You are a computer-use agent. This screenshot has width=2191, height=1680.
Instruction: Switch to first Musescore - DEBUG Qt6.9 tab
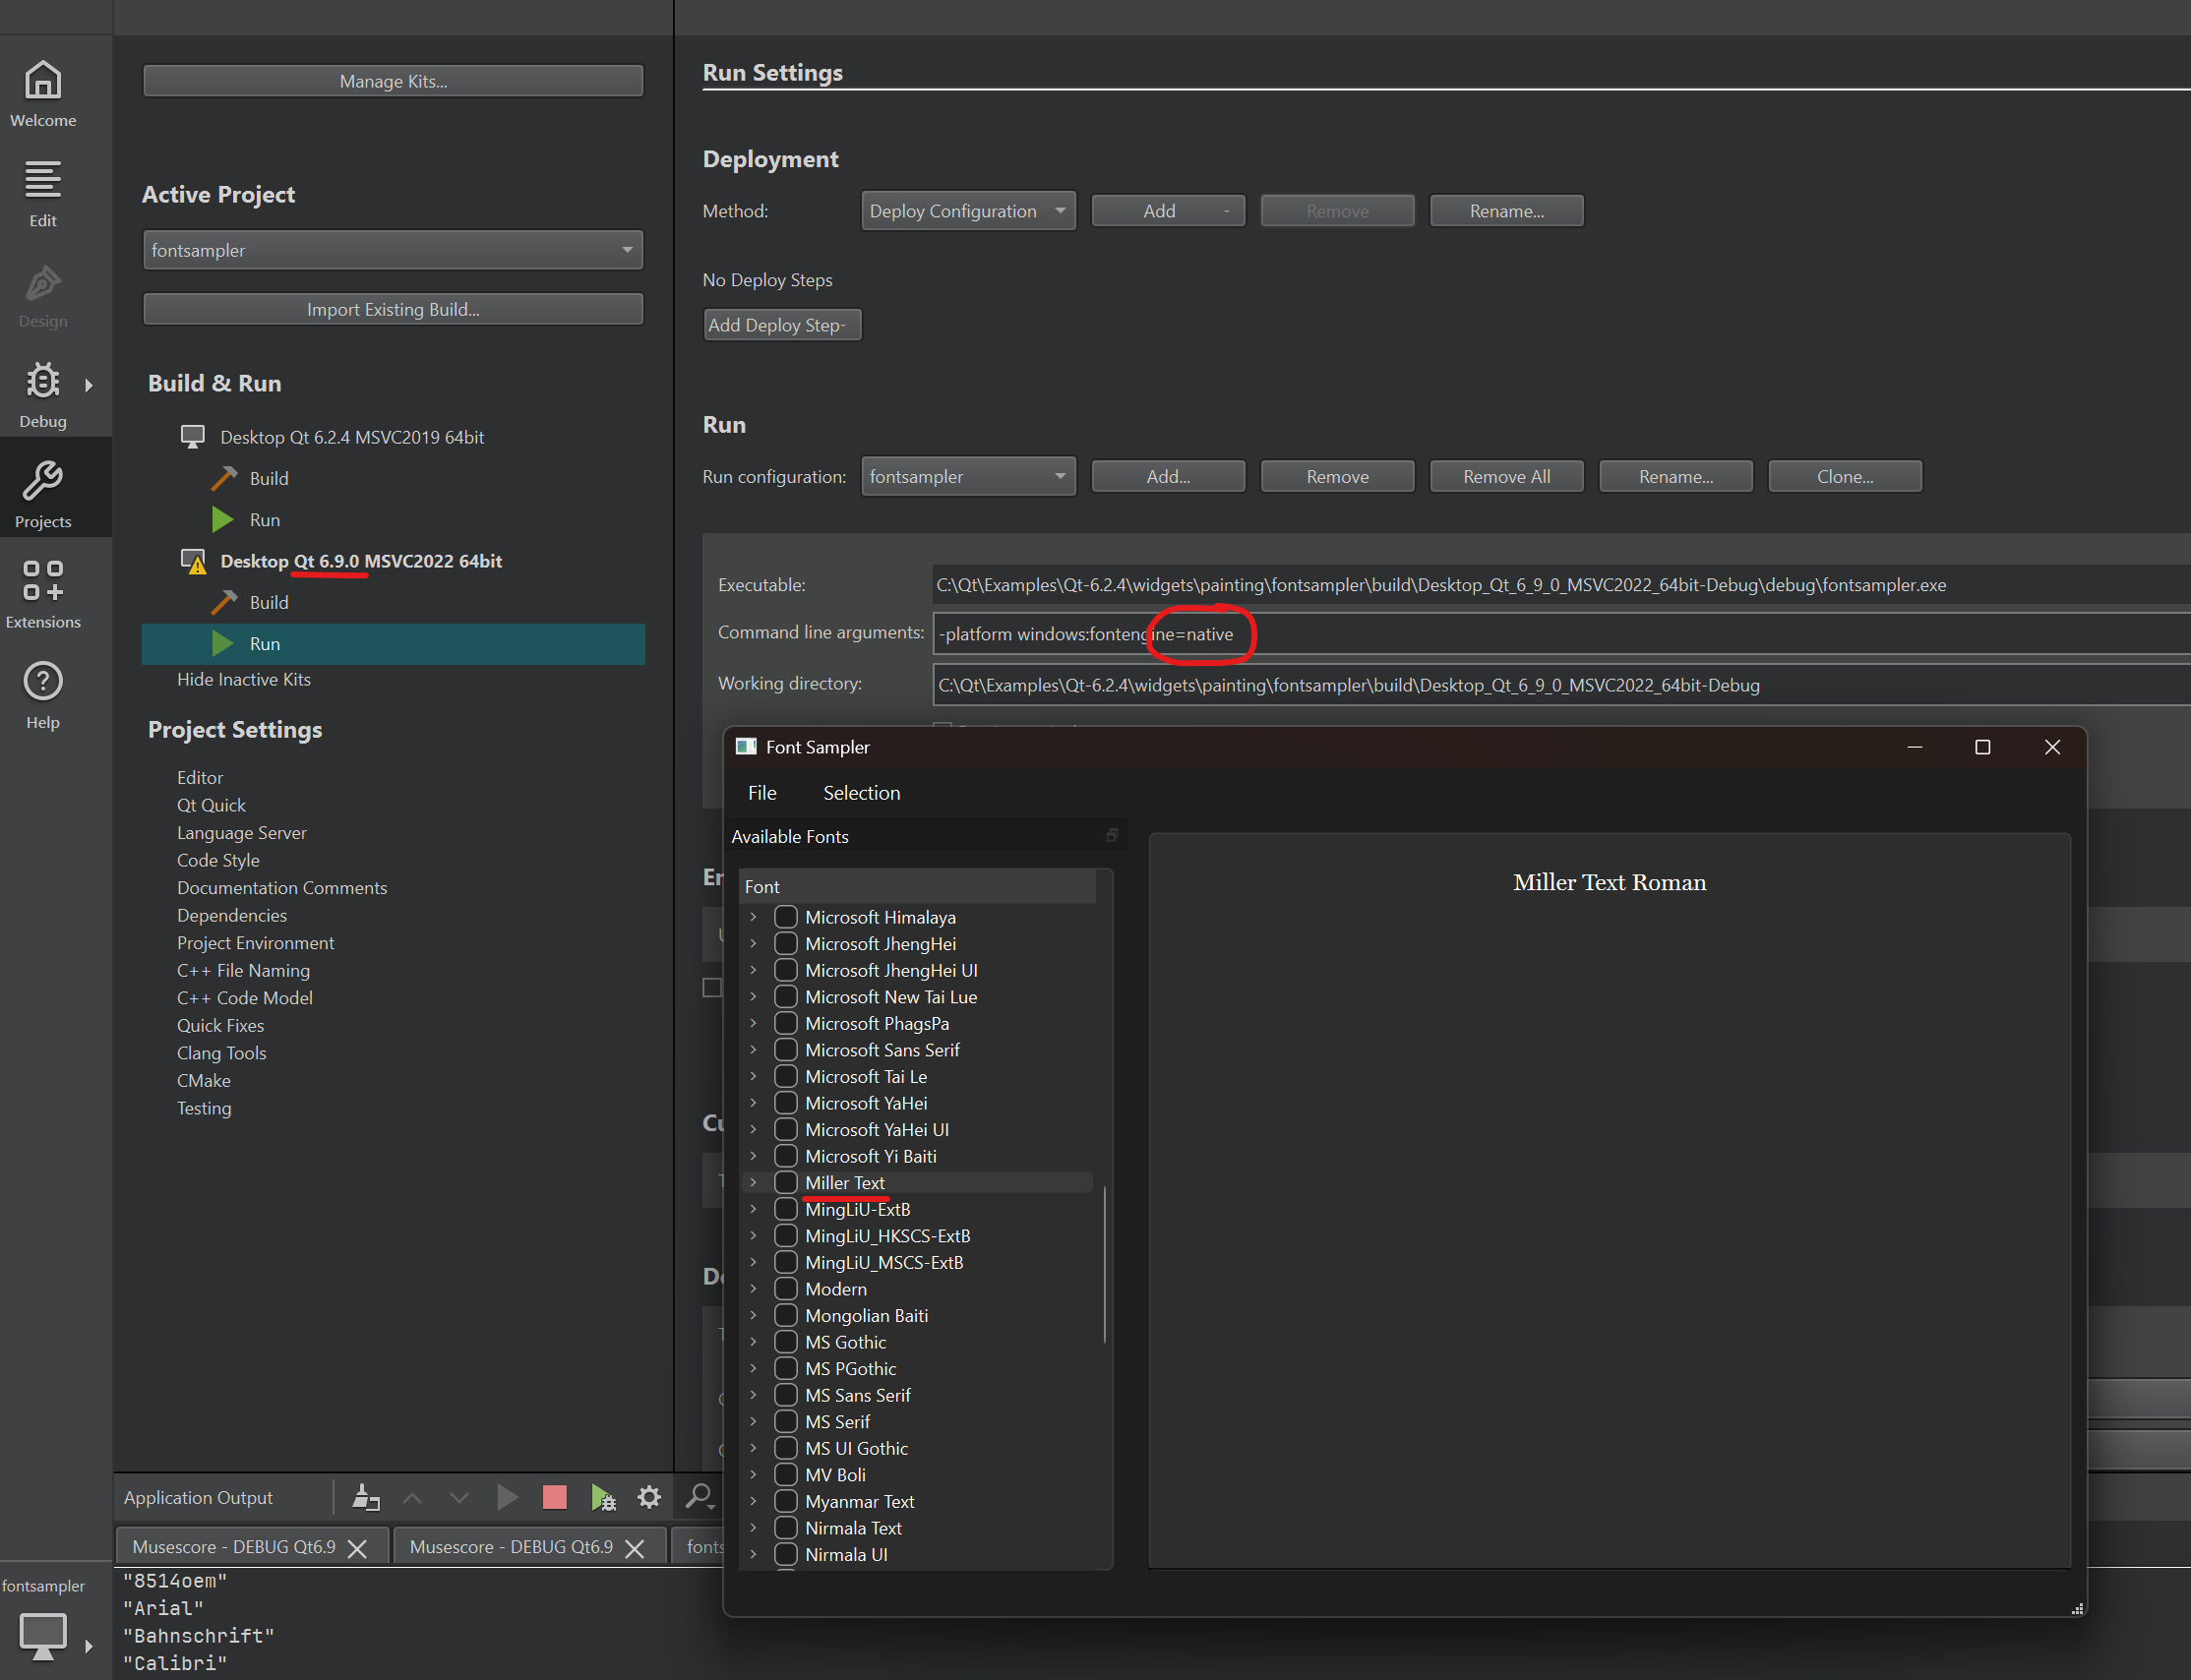click(x=234, y=1547)
